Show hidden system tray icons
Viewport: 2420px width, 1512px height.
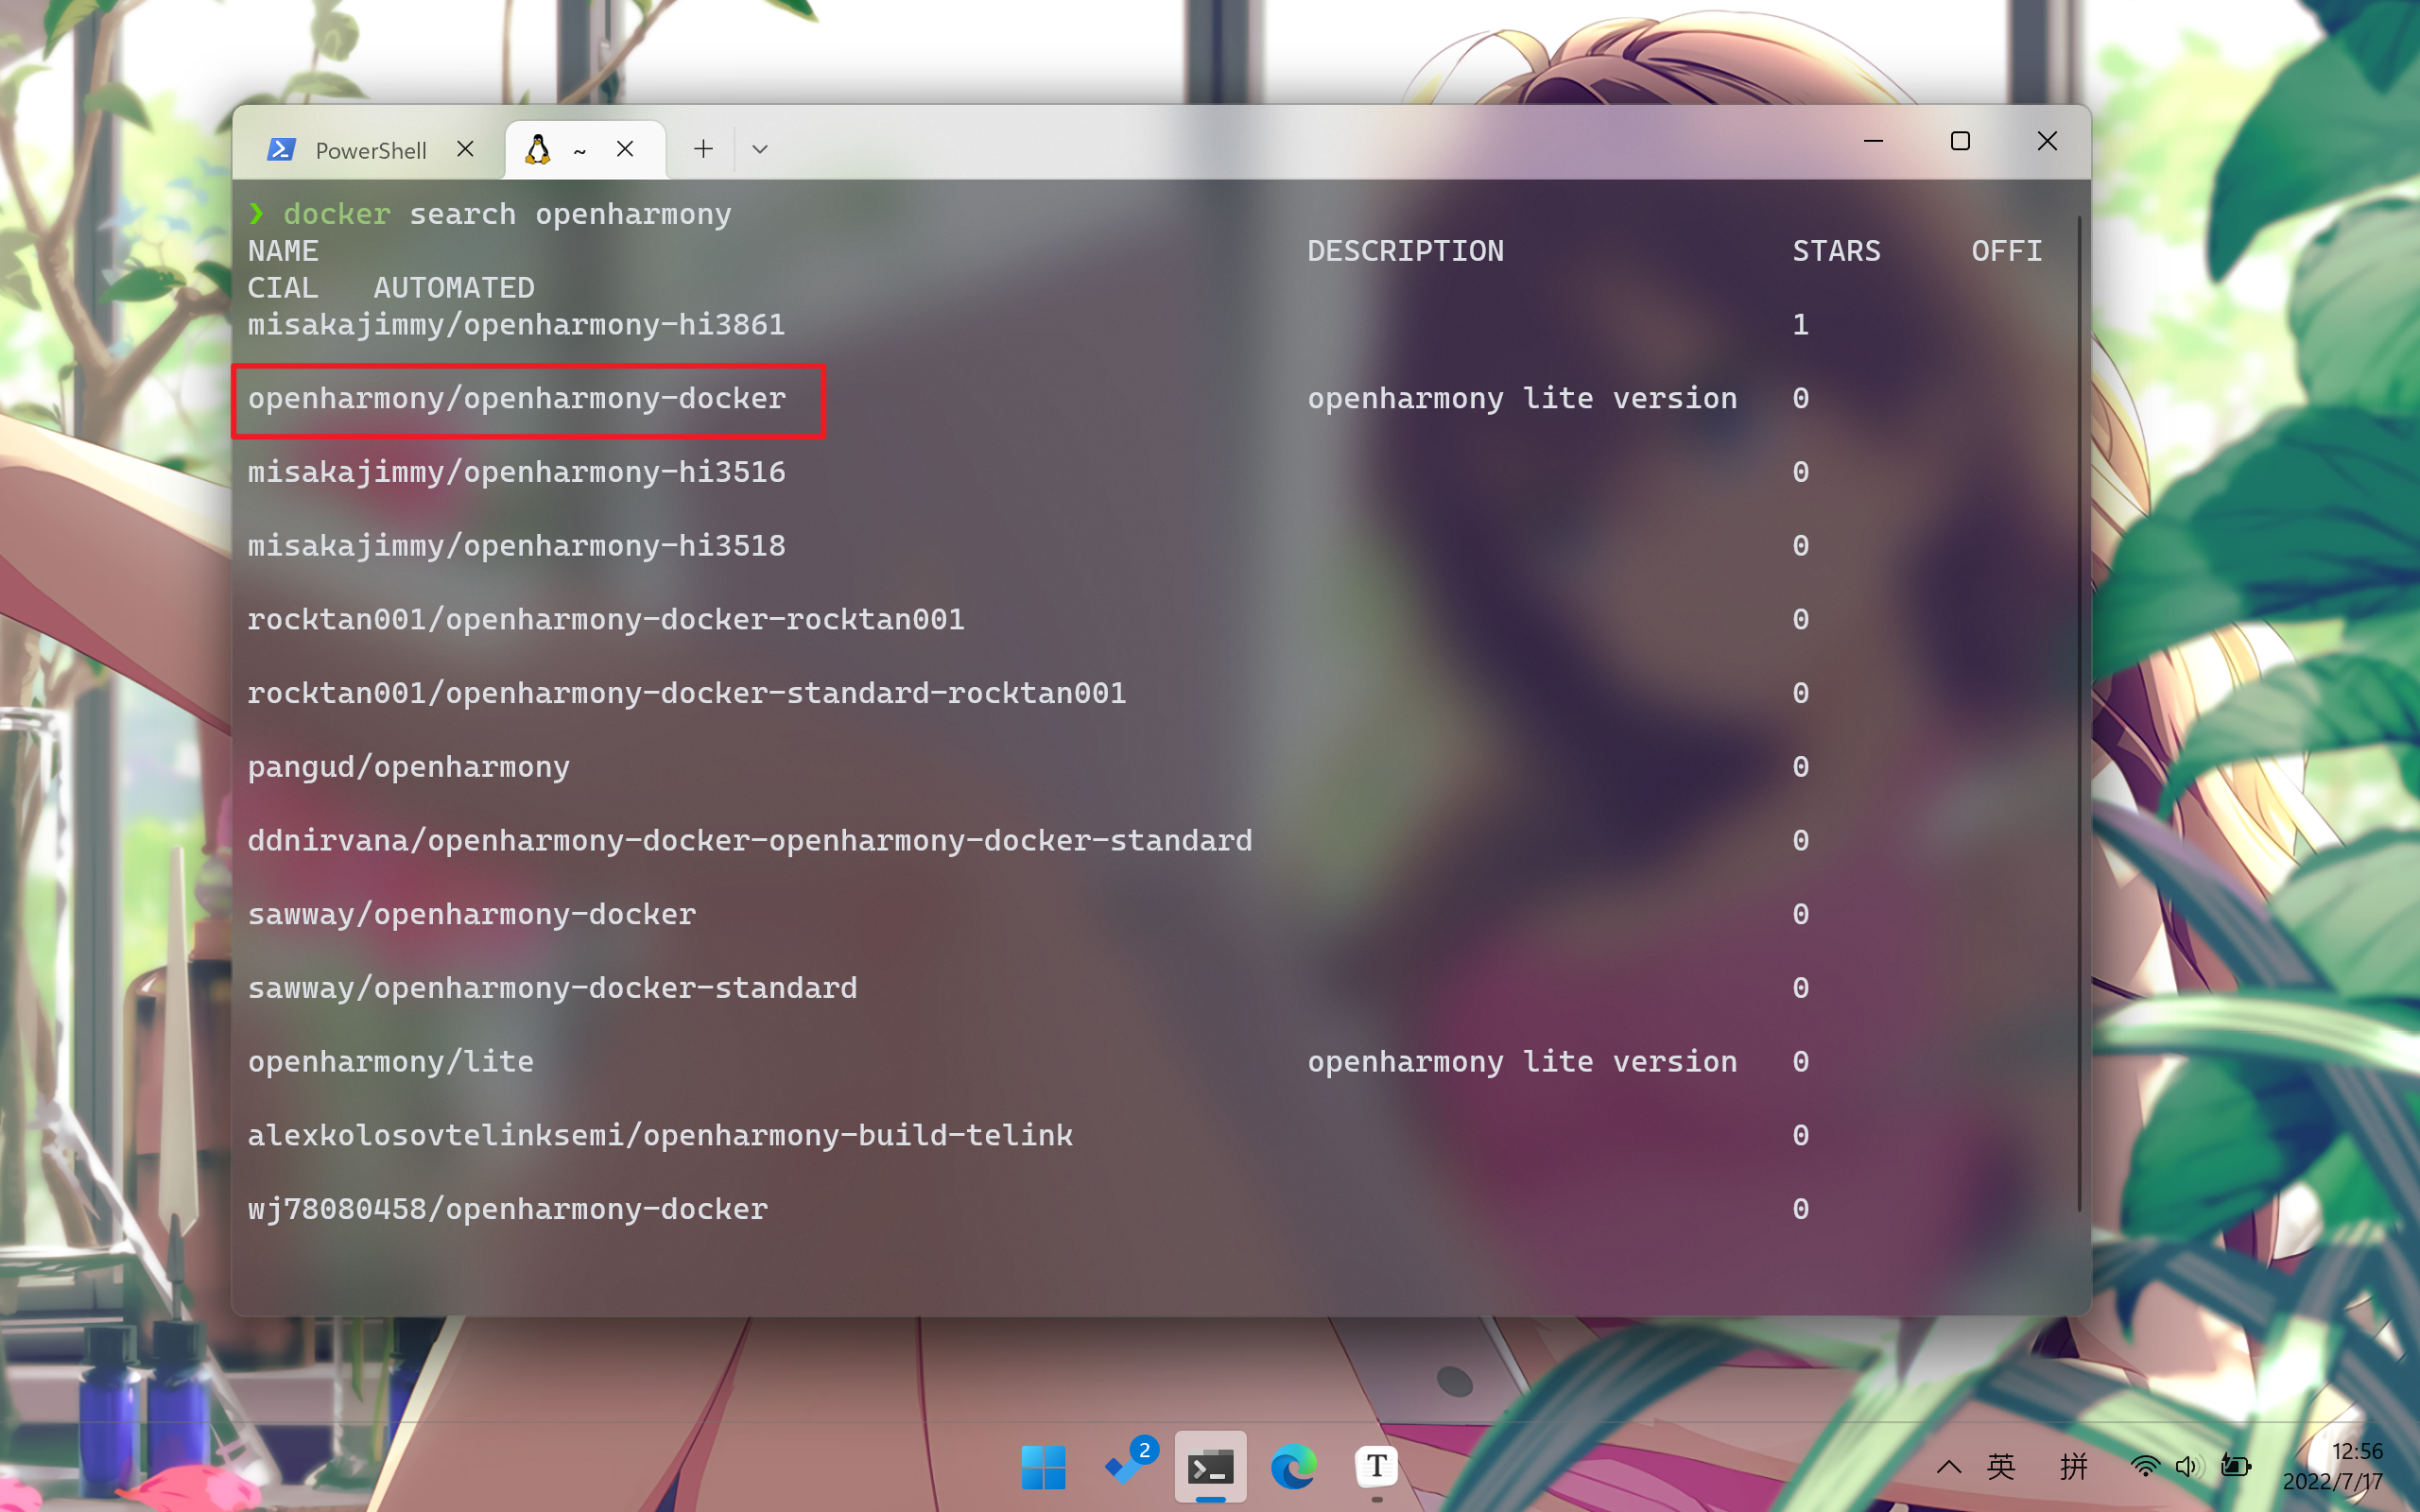pos(1948,1467)
